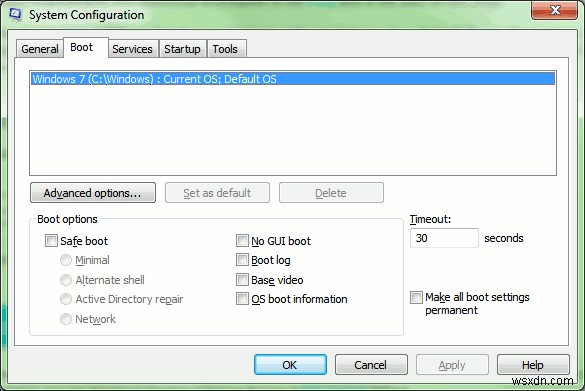Viewport: 585px width, 391px height.
Task: Check the Base video option
Action: click(242, 279)
